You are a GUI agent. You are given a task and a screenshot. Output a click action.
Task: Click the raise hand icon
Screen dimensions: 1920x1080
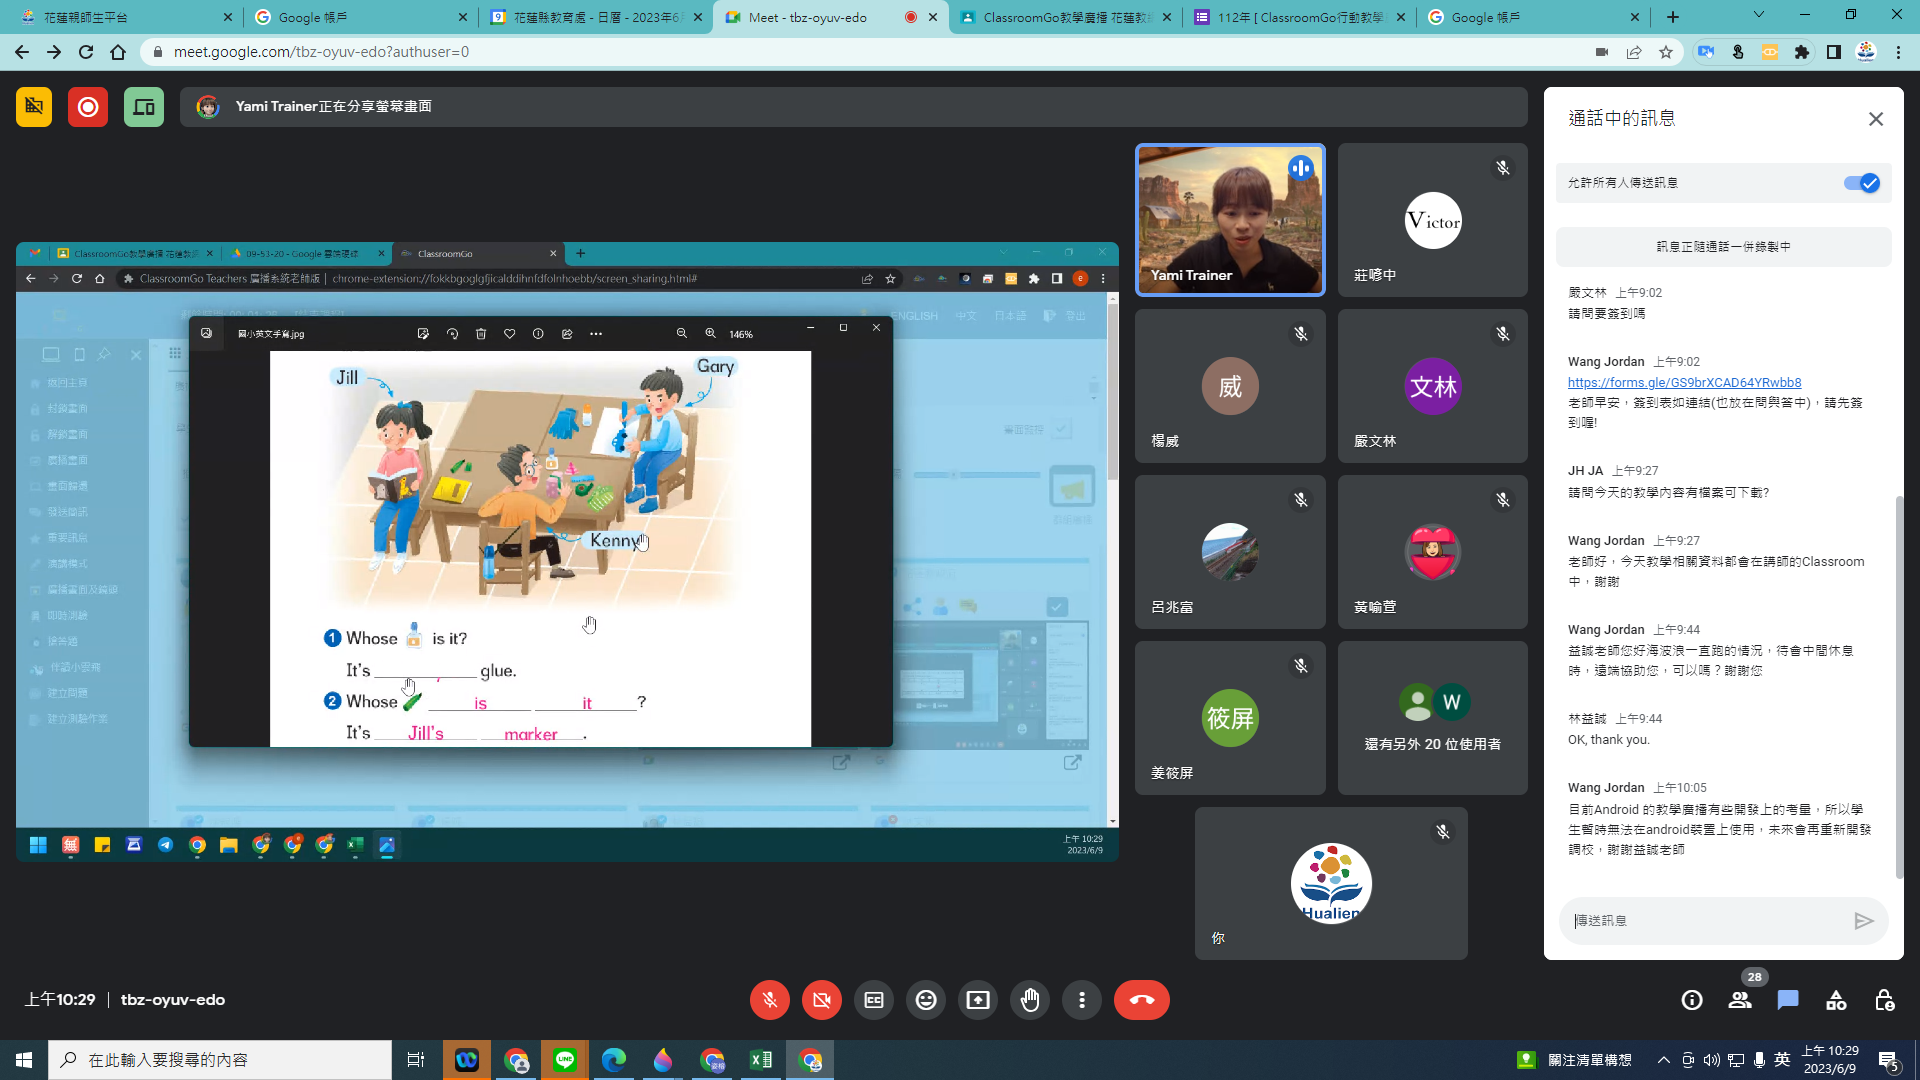[x=1030, y=1000]
